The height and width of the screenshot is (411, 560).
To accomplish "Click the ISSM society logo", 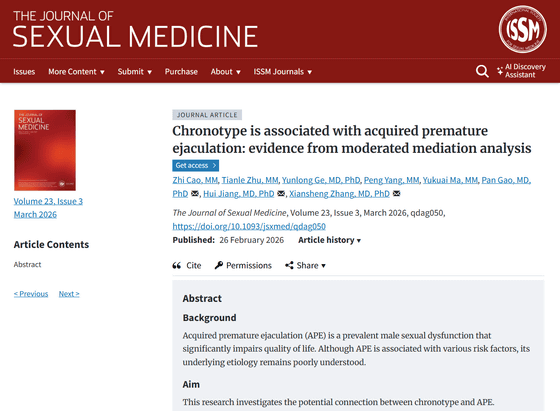I will click(522, 29).
